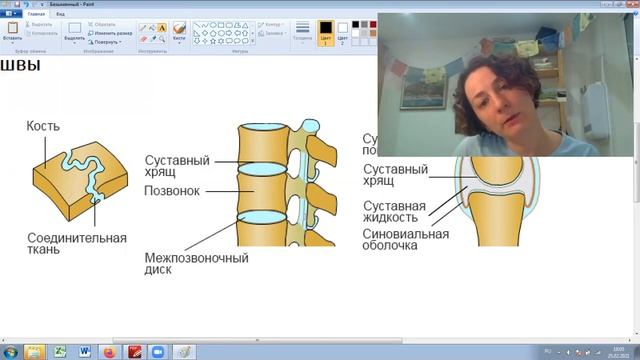Screen dimensions: 640x360
Task: Click the Вырезать cut button
Action: point(39,24)
